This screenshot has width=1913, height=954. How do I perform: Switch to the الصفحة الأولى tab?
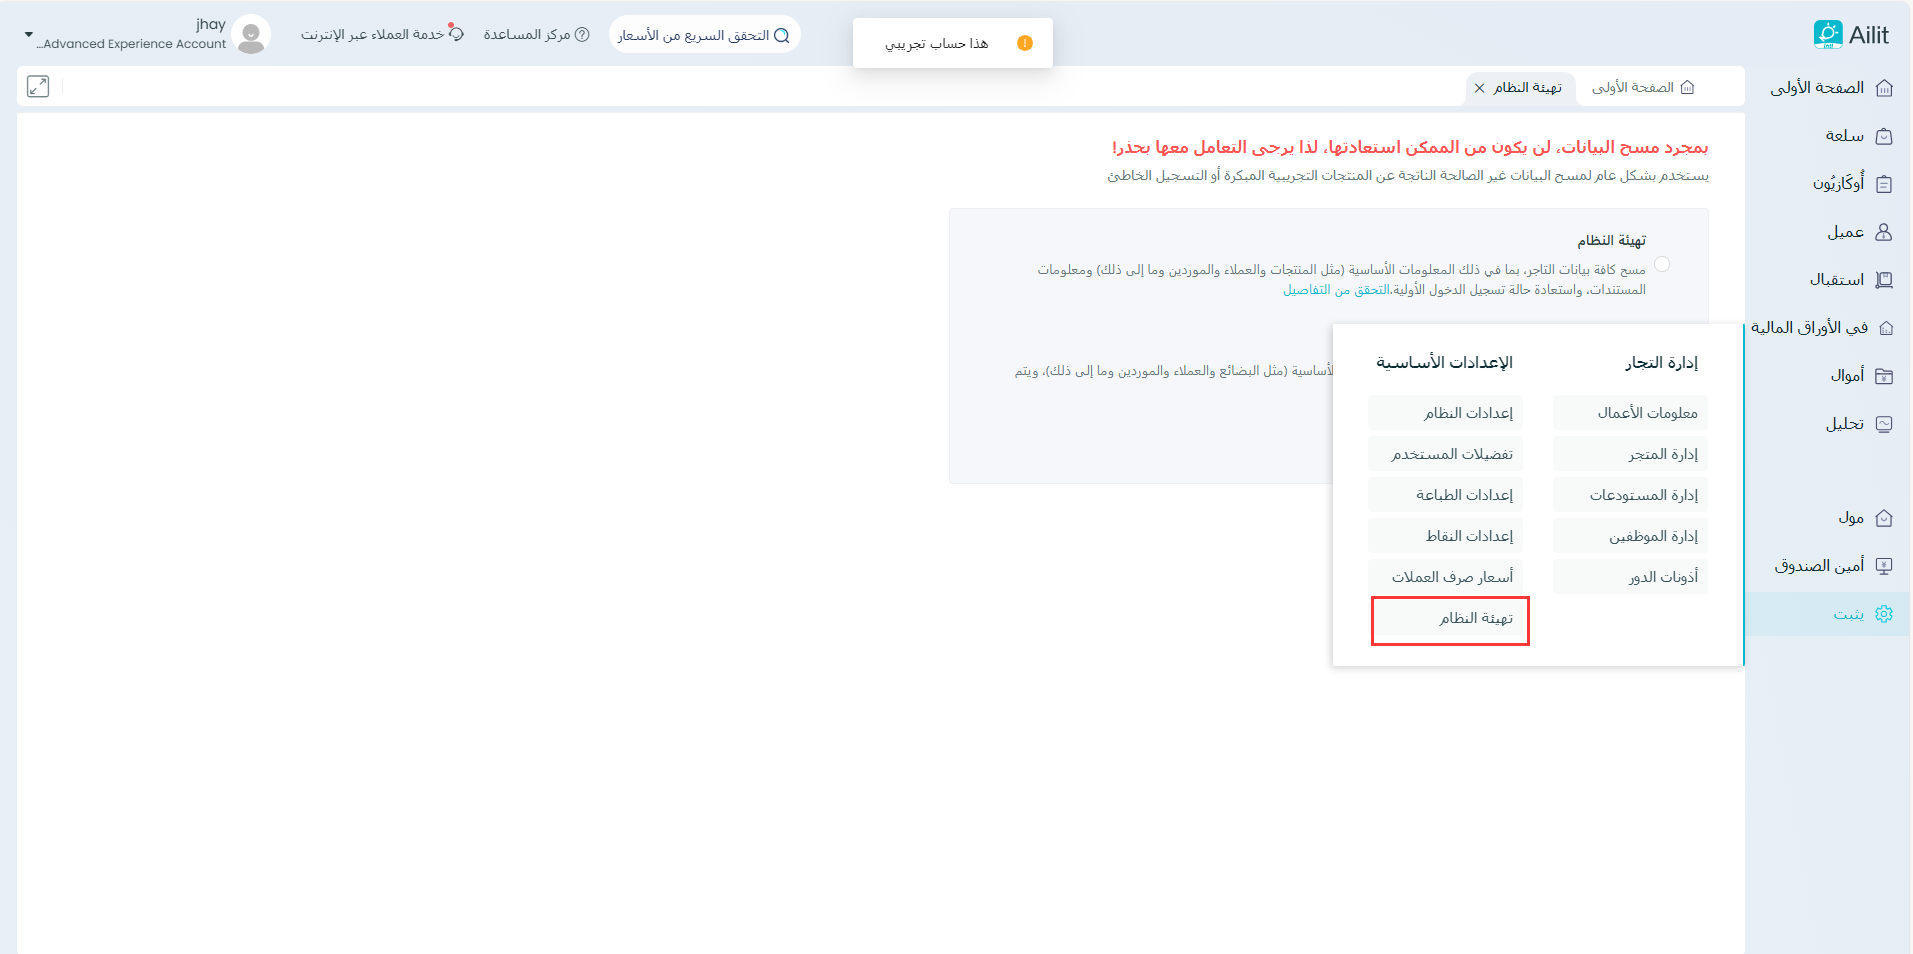pos(1642,88)
